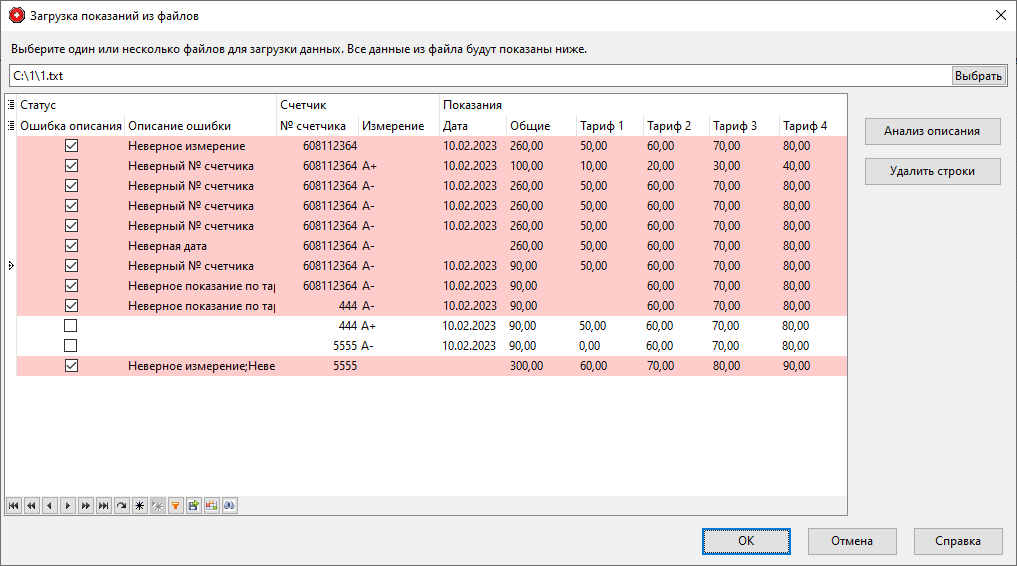Go to the last record in navigator
The width and height of the screenshot is (1017, 566).
103,506
